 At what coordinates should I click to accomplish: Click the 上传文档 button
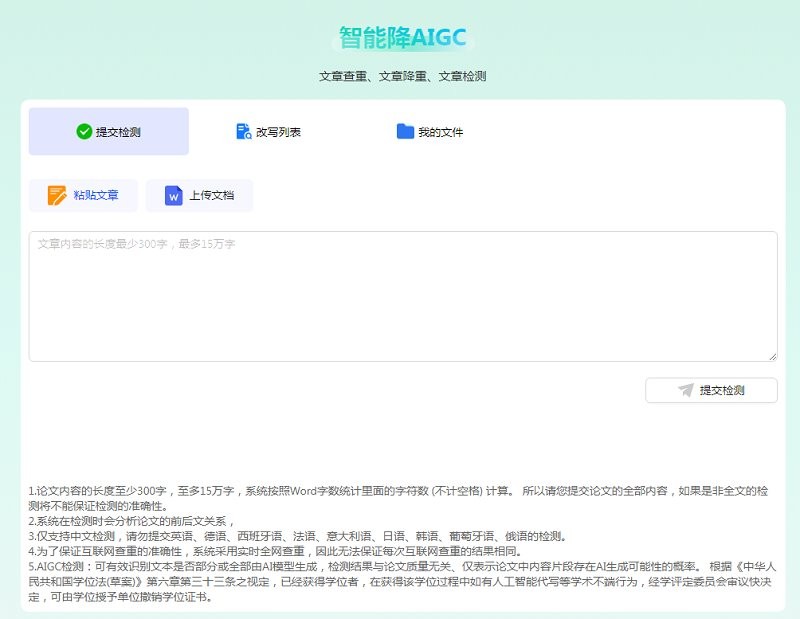[200, 194]
